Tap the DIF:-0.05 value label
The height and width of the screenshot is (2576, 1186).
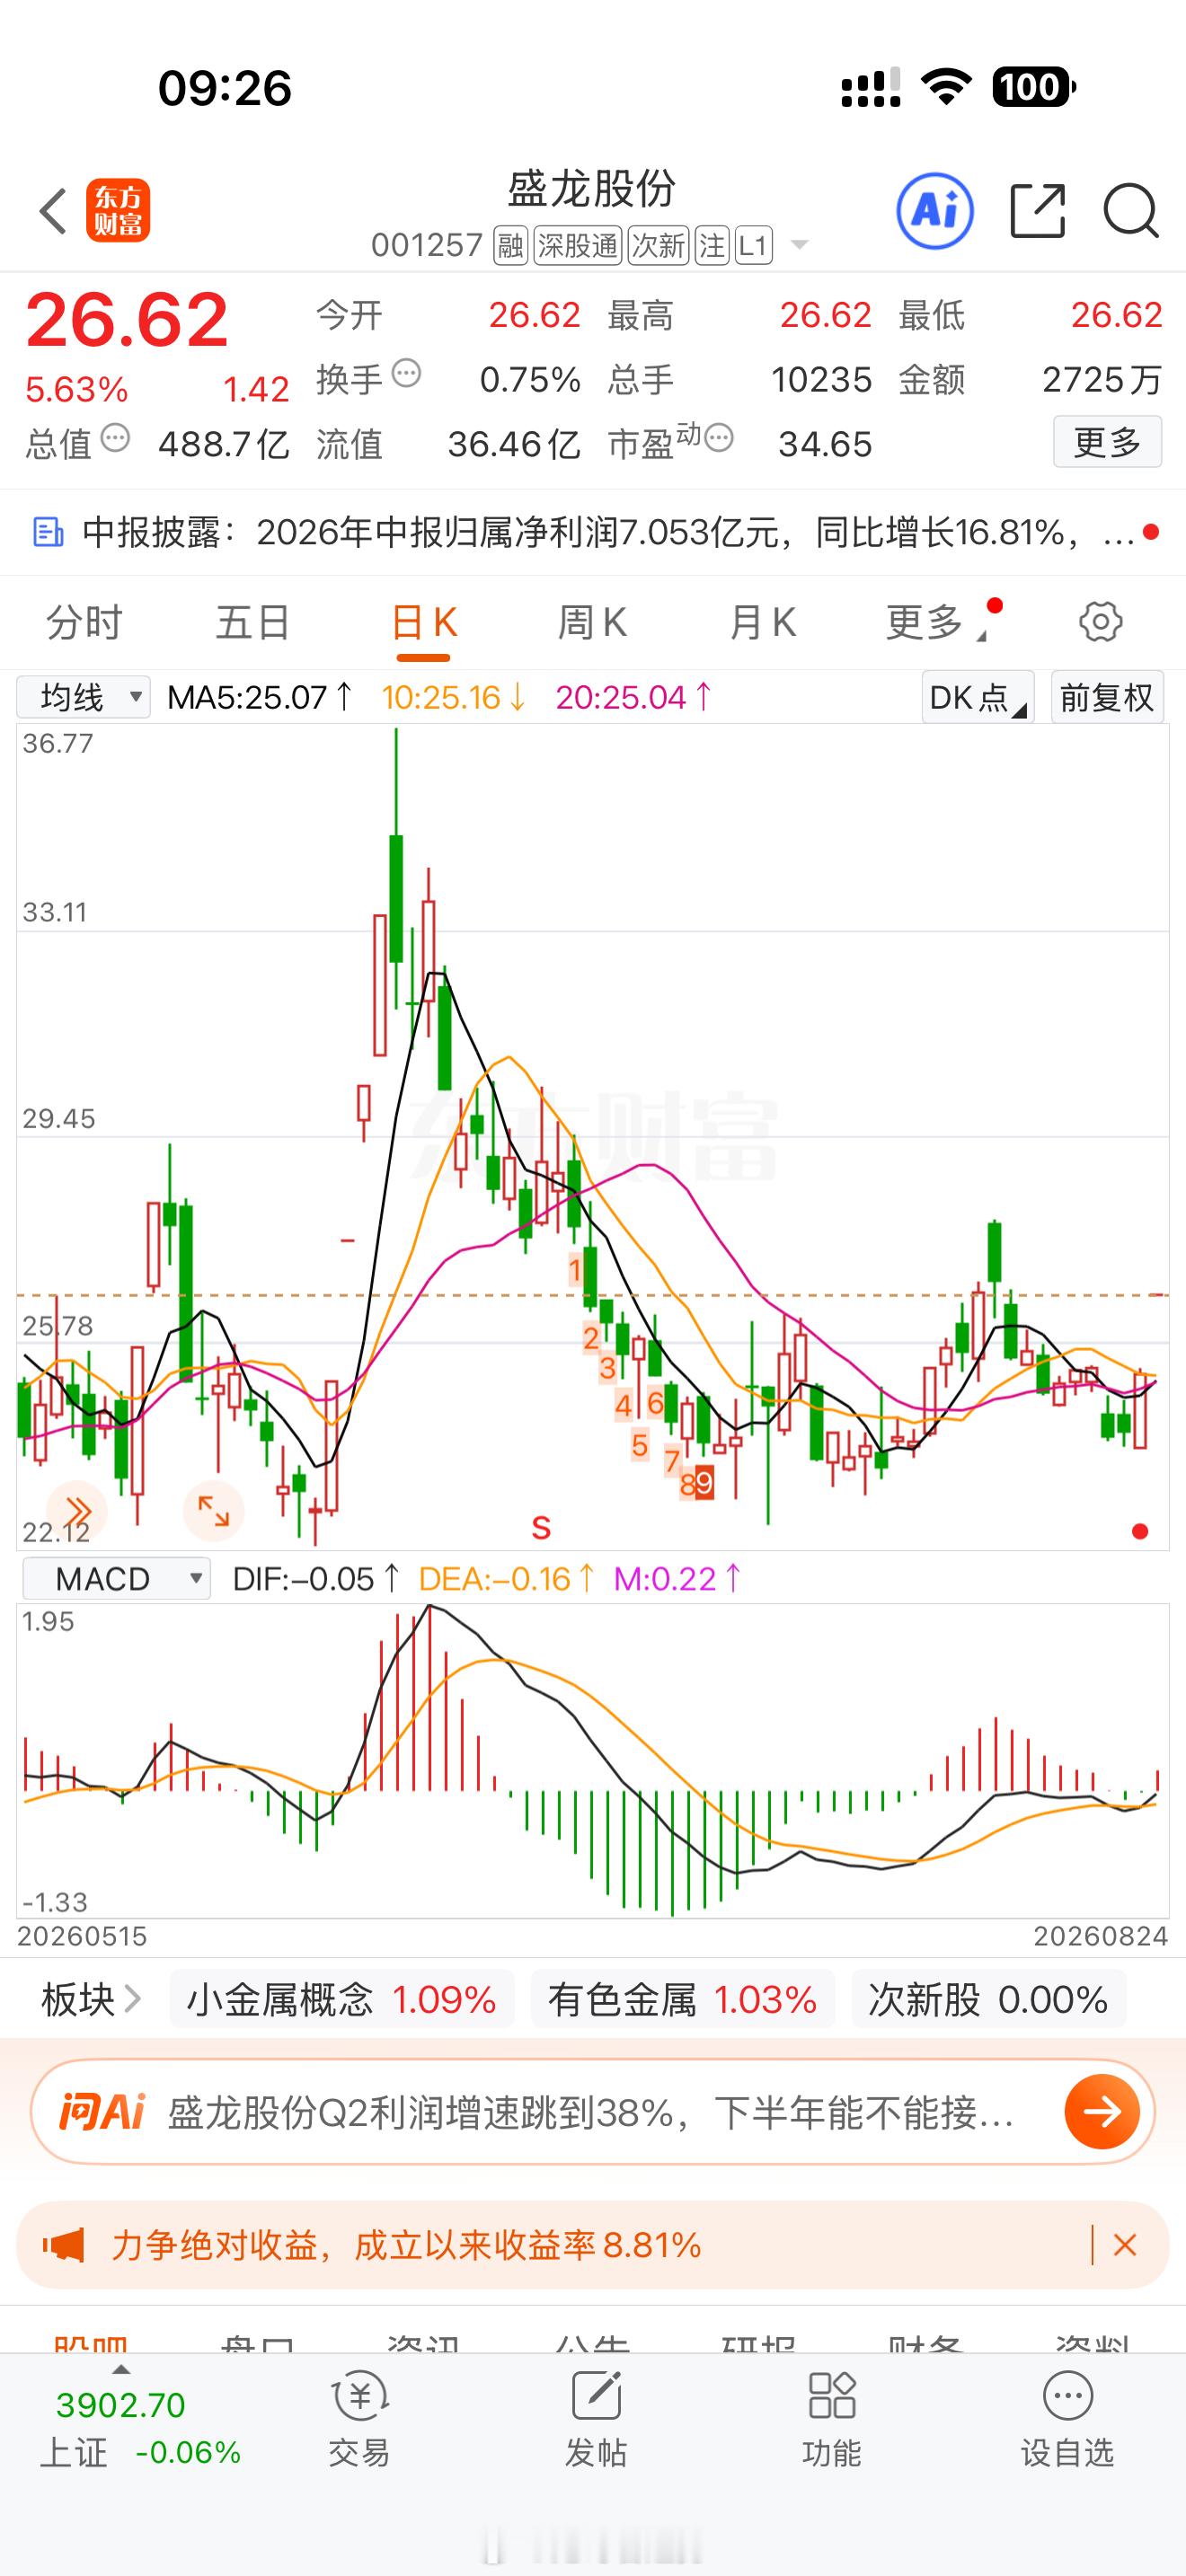pyautogui.click(x=316, y=1579)
